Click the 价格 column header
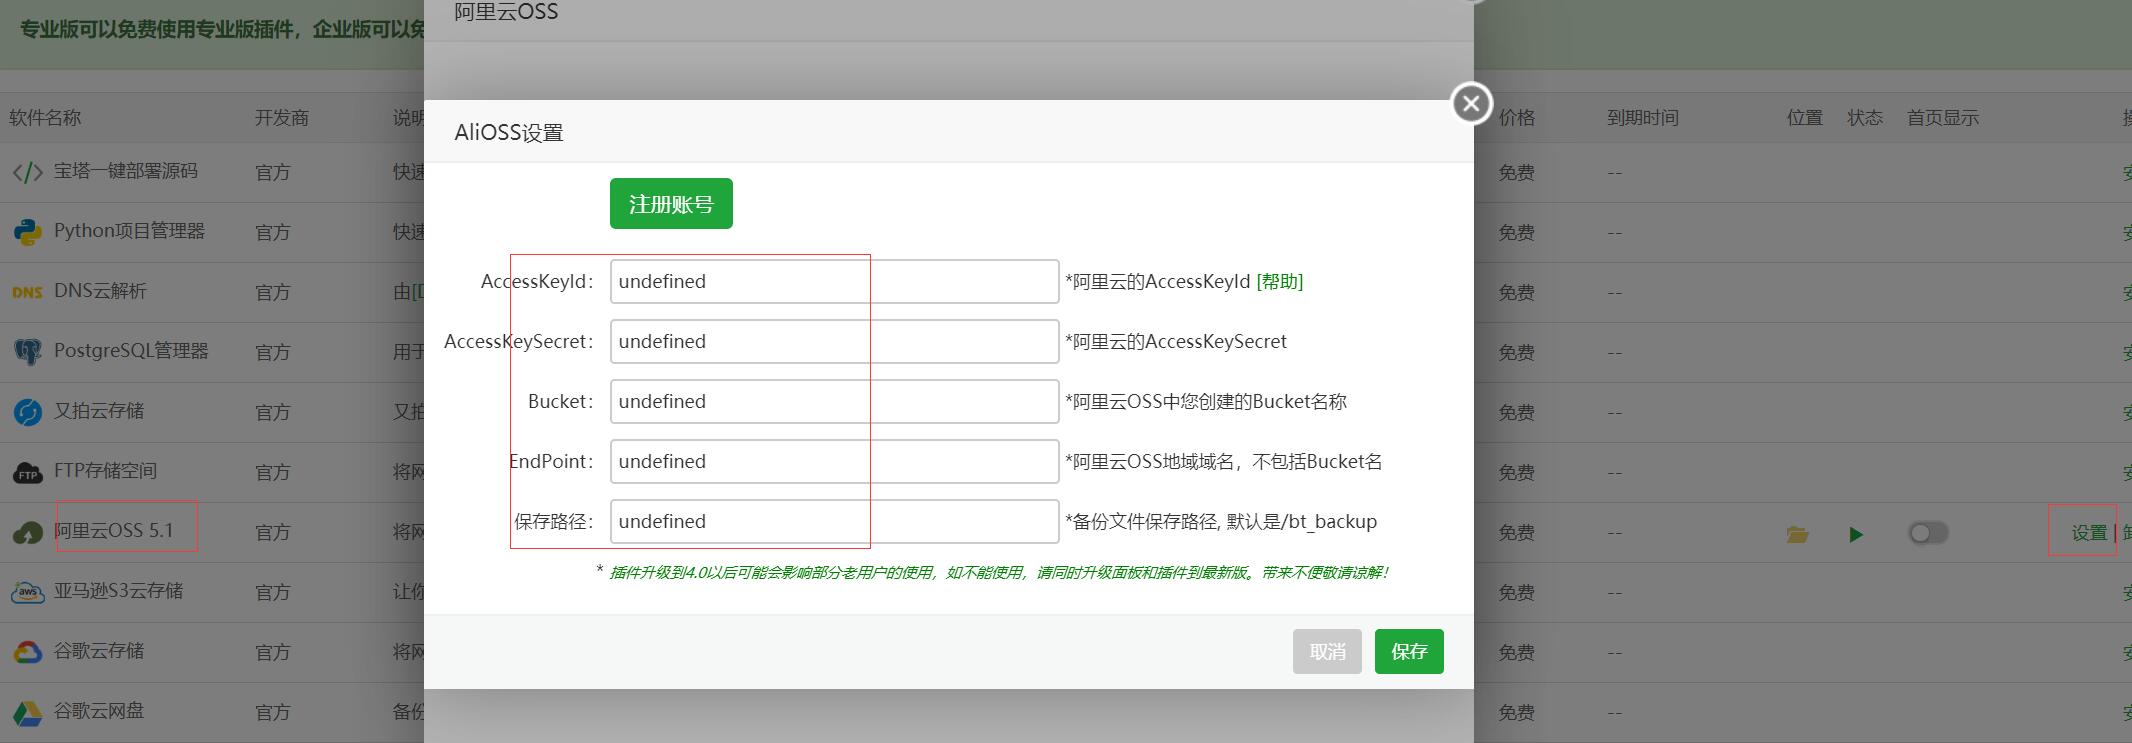 click(1516, 118)
